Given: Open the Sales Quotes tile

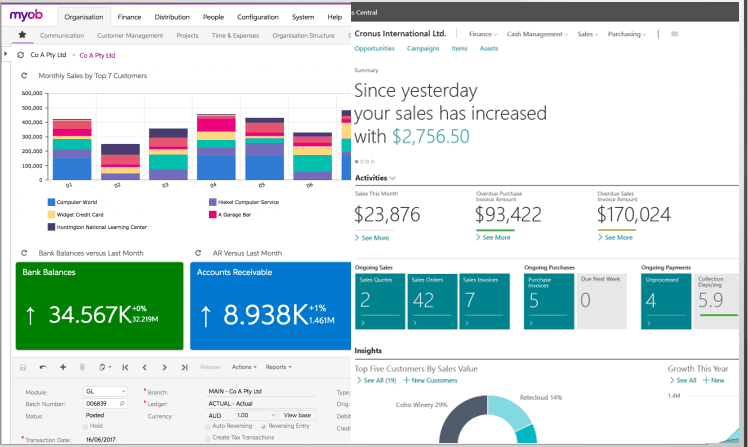Looking at the screenshot, I should pos(380,301).
